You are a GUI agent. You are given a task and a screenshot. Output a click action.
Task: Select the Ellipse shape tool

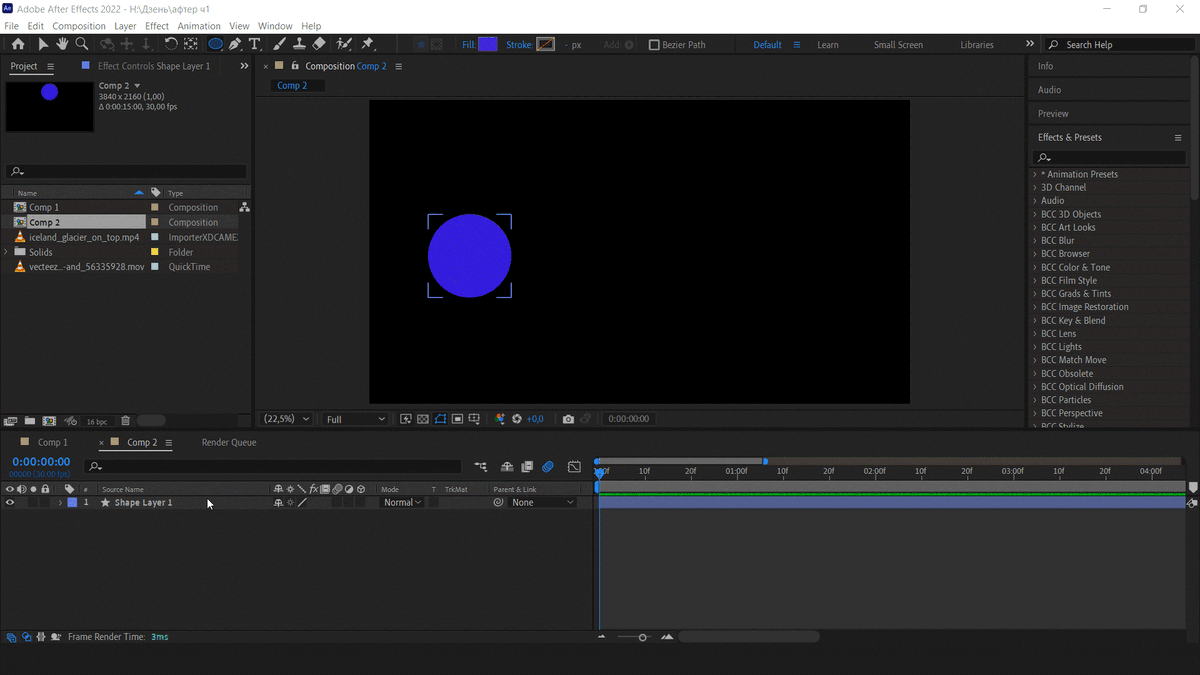215,44
